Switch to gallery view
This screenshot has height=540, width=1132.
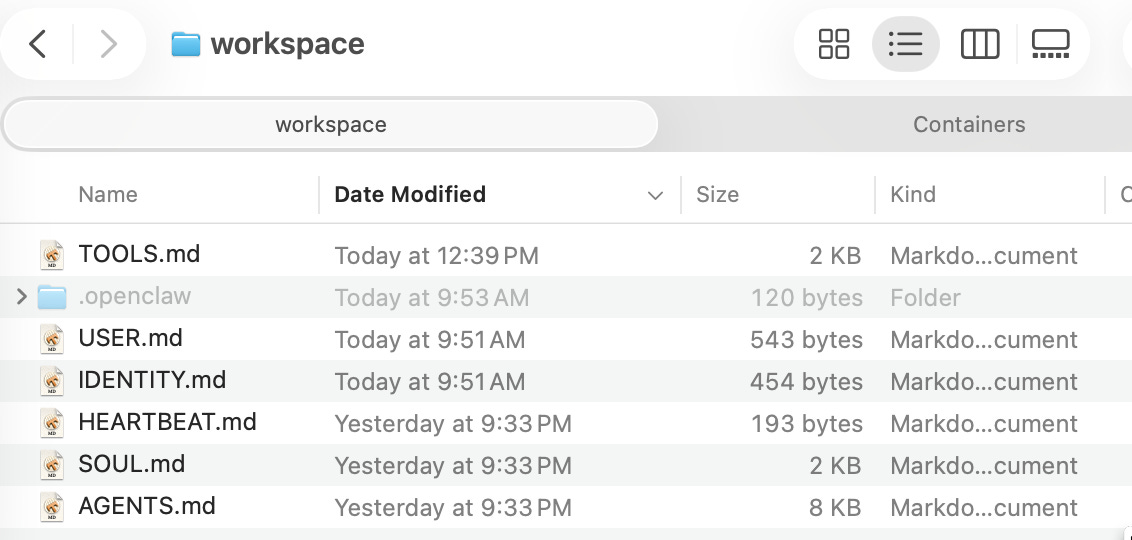tap(1050, 44)
